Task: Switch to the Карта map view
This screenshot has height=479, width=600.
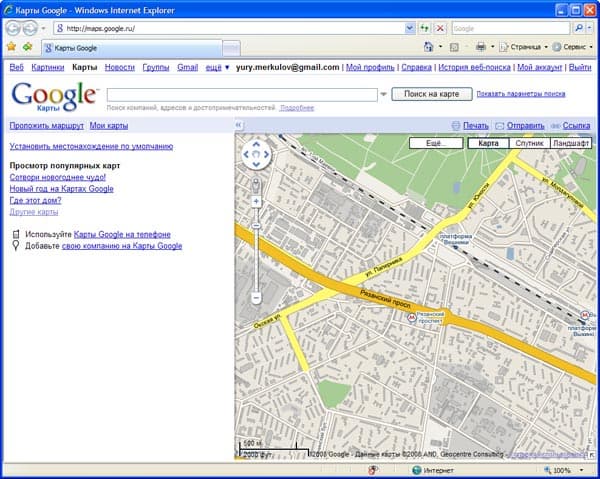Action: tap(488, 143)
